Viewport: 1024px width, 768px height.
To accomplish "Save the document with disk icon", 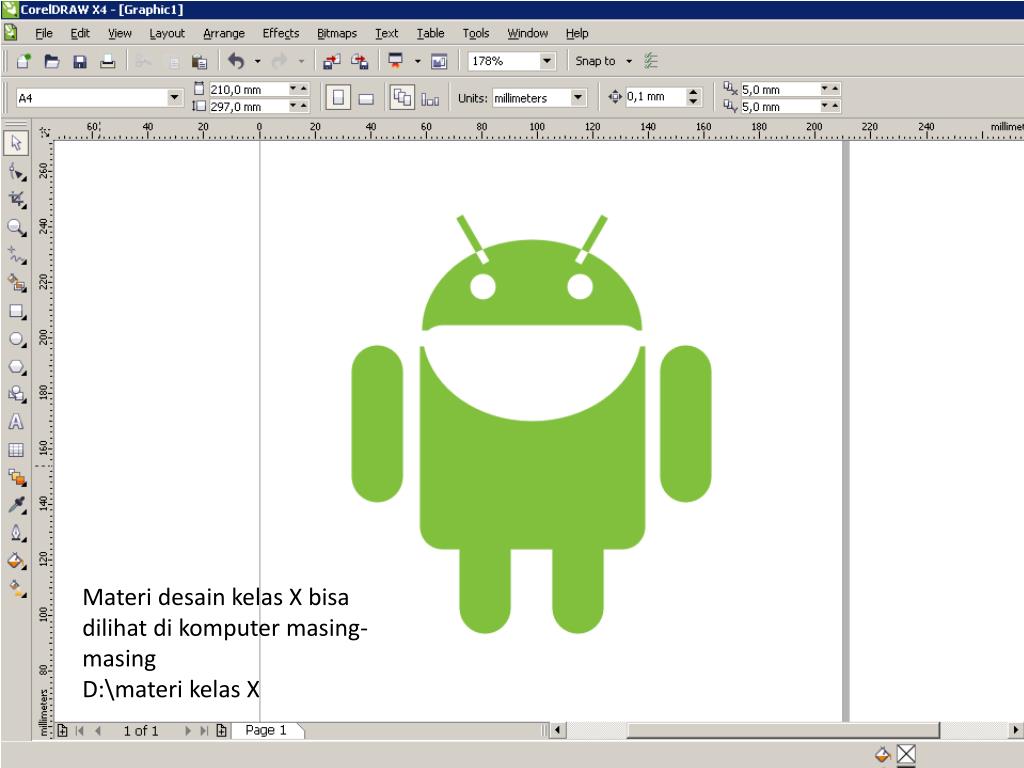I will pos(80,61).
